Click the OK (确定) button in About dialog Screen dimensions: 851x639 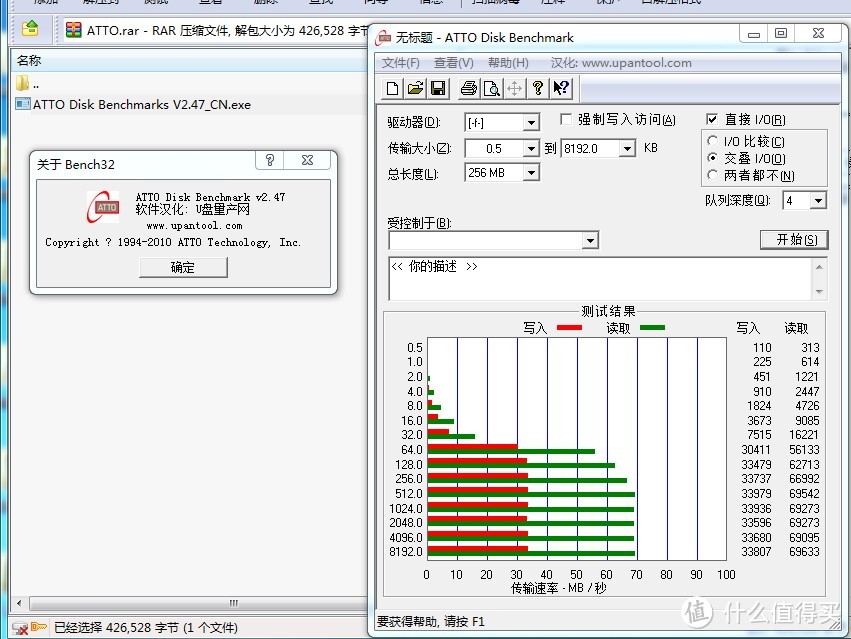(x=183, y=267)
